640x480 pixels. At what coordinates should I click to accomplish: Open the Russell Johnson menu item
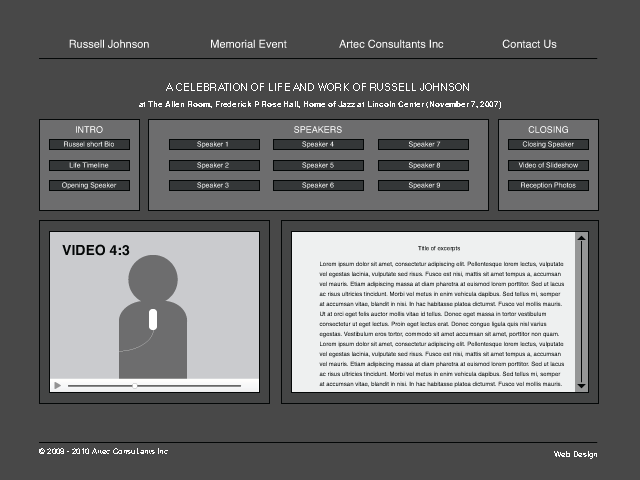click(109, 44)
